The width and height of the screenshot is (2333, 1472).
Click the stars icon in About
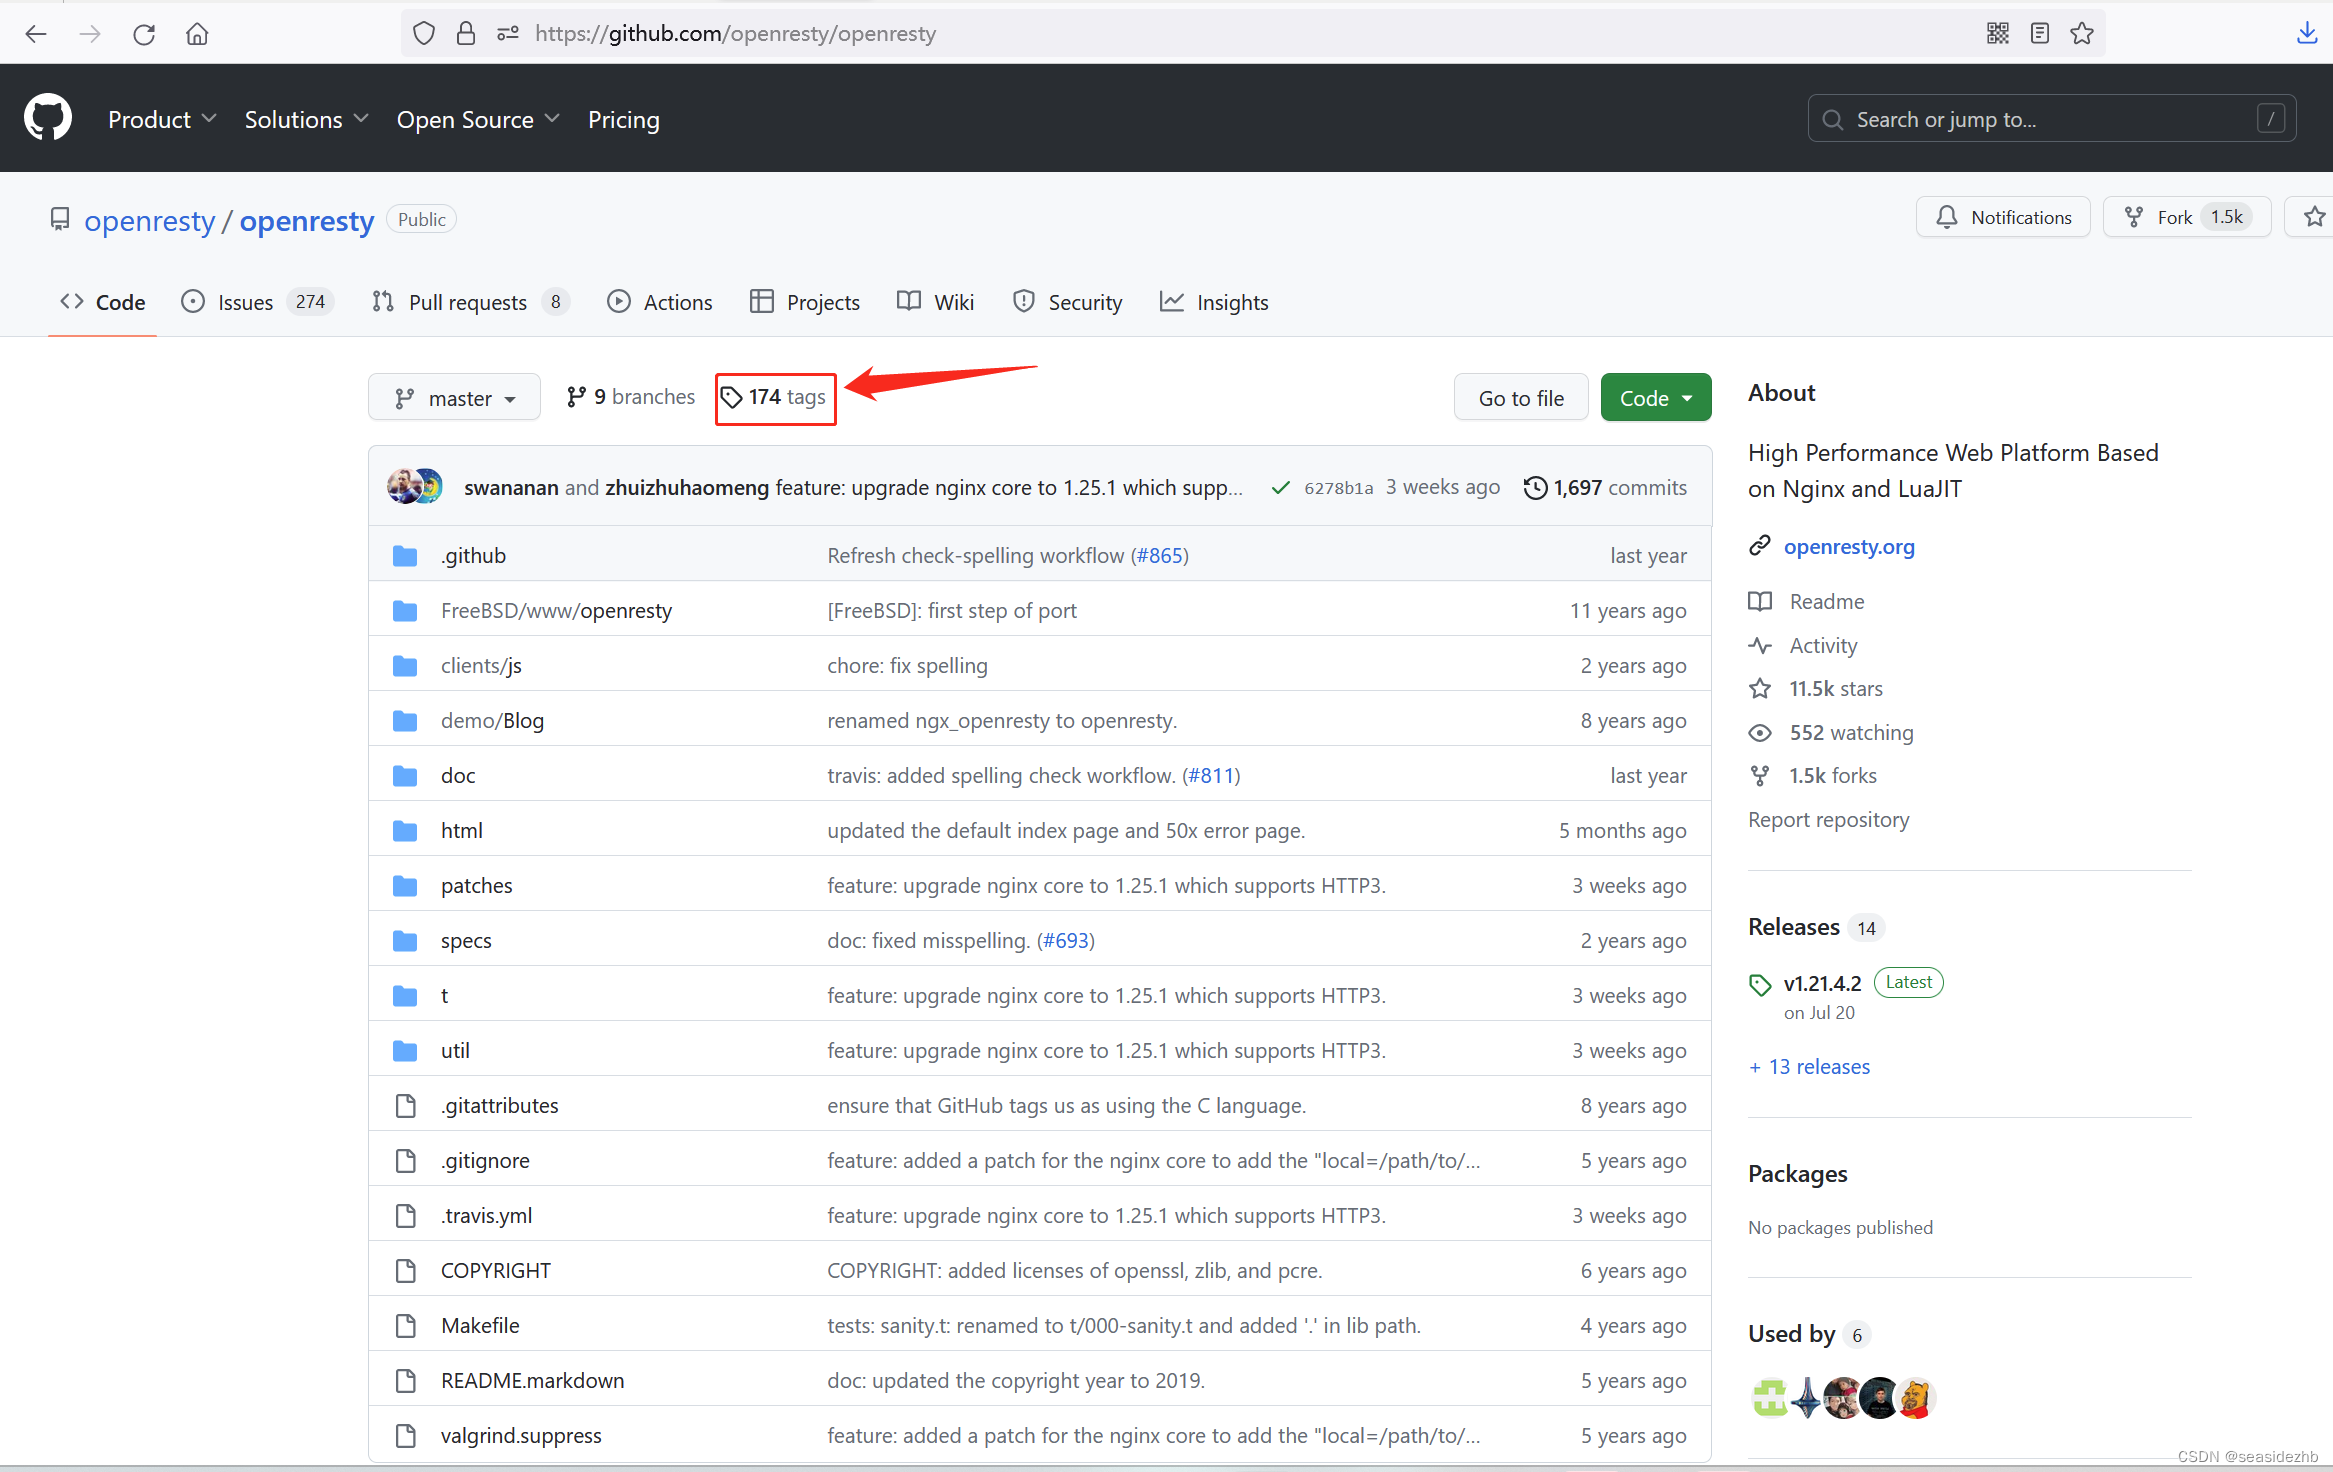point(1760,689)
